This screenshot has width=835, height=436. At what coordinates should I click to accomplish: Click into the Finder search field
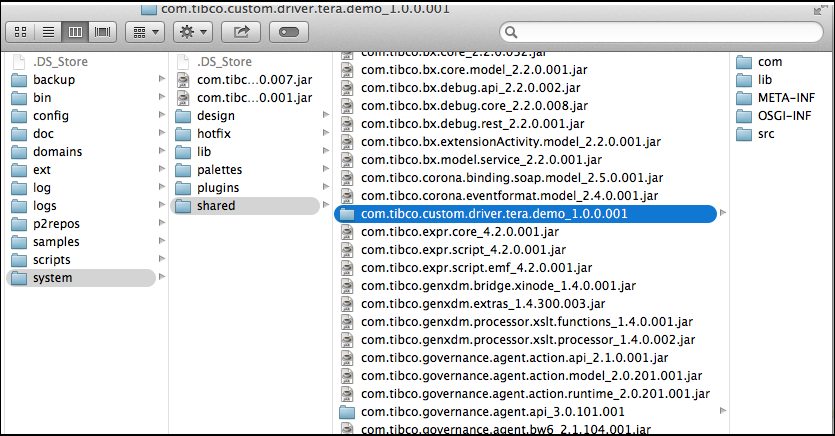661,32
